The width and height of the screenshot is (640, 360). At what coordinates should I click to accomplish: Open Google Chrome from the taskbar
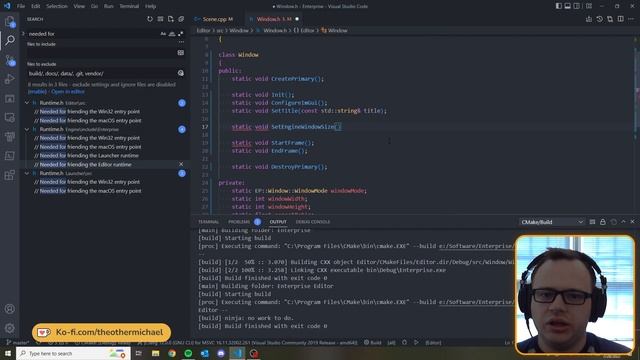pos(172,353)
